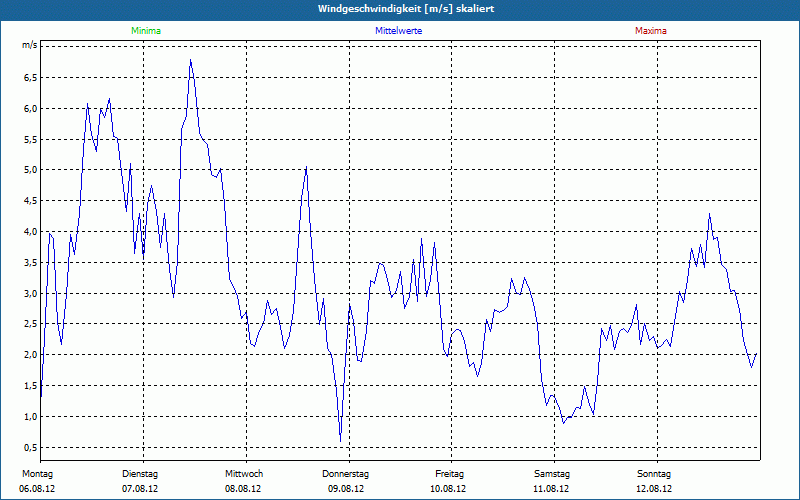Screen dimensions: 800x500
Task: Click the date 11.08.12
Action: click(551, 489)
